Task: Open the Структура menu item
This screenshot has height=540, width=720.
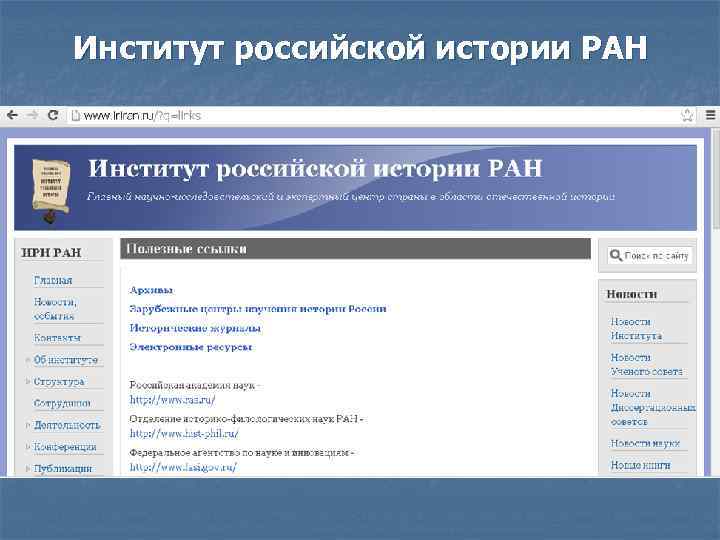Action: pos(59,382)
